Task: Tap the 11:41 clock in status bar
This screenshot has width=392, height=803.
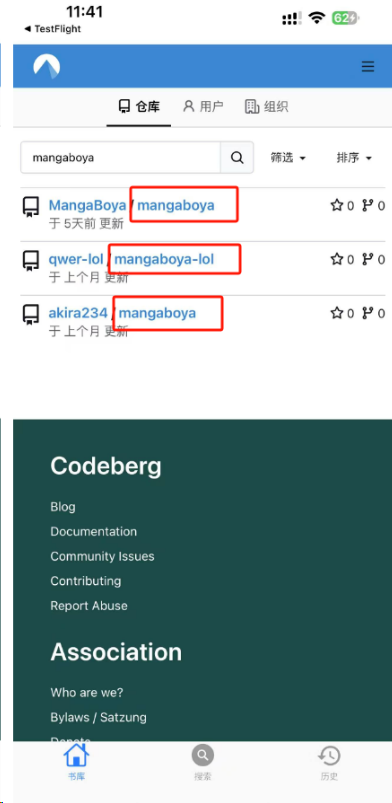Action: 85,11
